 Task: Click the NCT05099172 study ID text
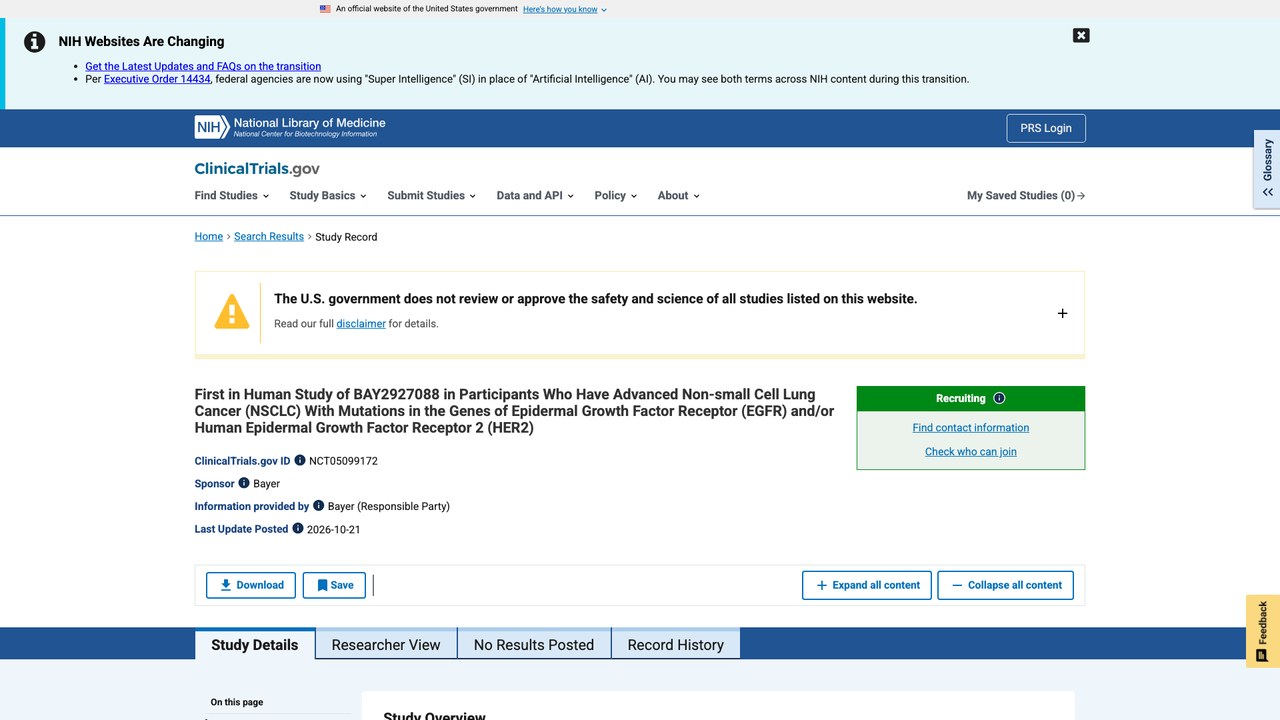tap(343, 461)
